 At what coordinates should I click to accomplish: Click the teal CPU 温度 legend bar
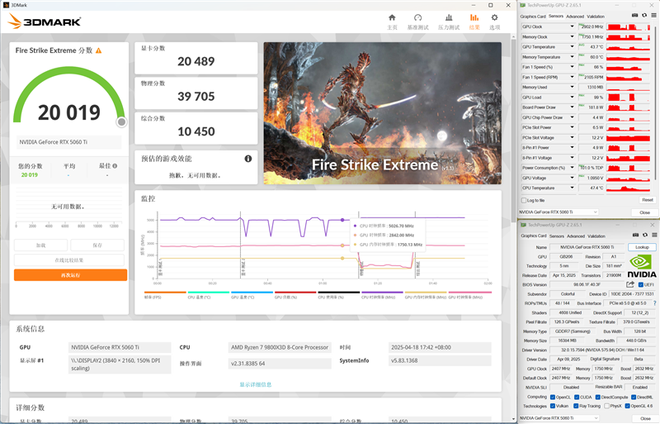(208, 292)
